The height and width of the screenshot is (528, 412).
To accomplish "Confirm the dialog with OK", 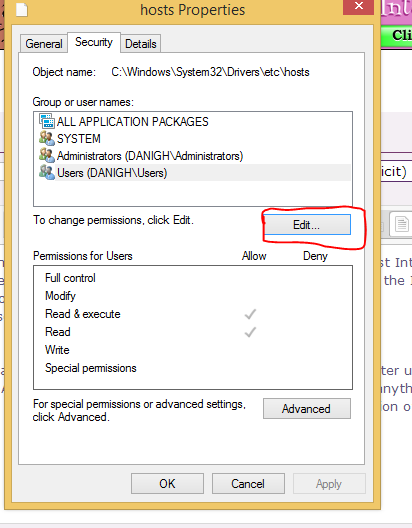I will point(167,484).
